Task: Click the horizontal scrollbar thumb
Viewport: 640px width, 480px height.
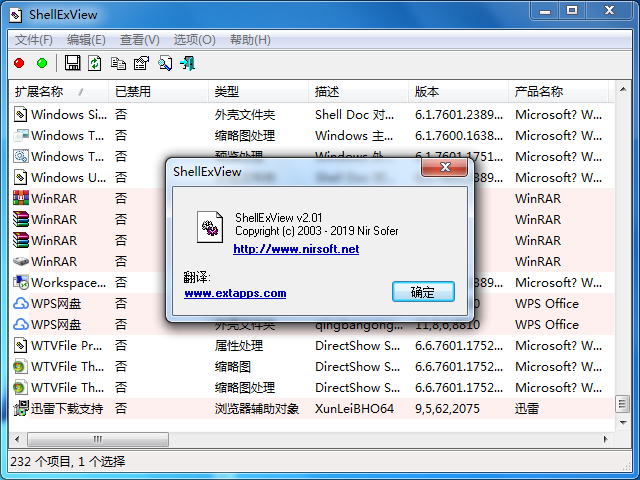Action: (x=98, y=440)
